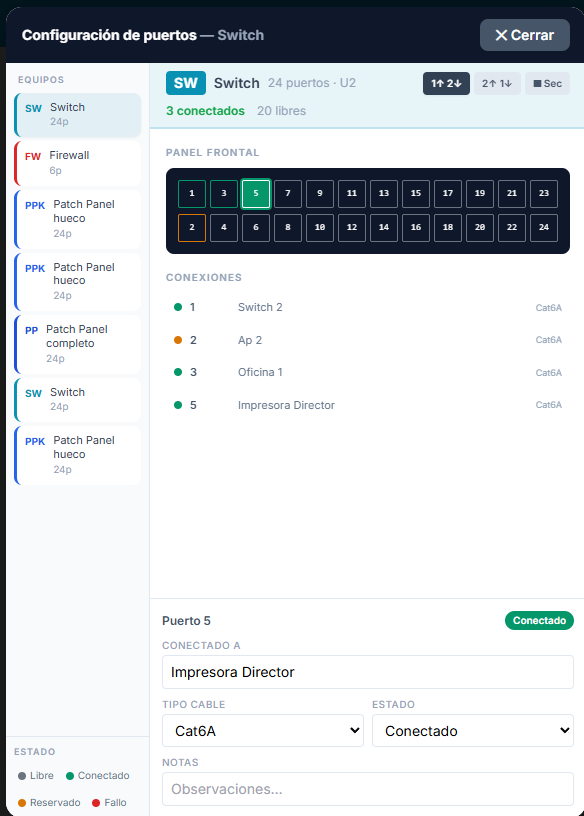The height and width of the screenshot is (816, 584).
Task: Click the Fallo legend entry
Action: (x=109, y=802)
